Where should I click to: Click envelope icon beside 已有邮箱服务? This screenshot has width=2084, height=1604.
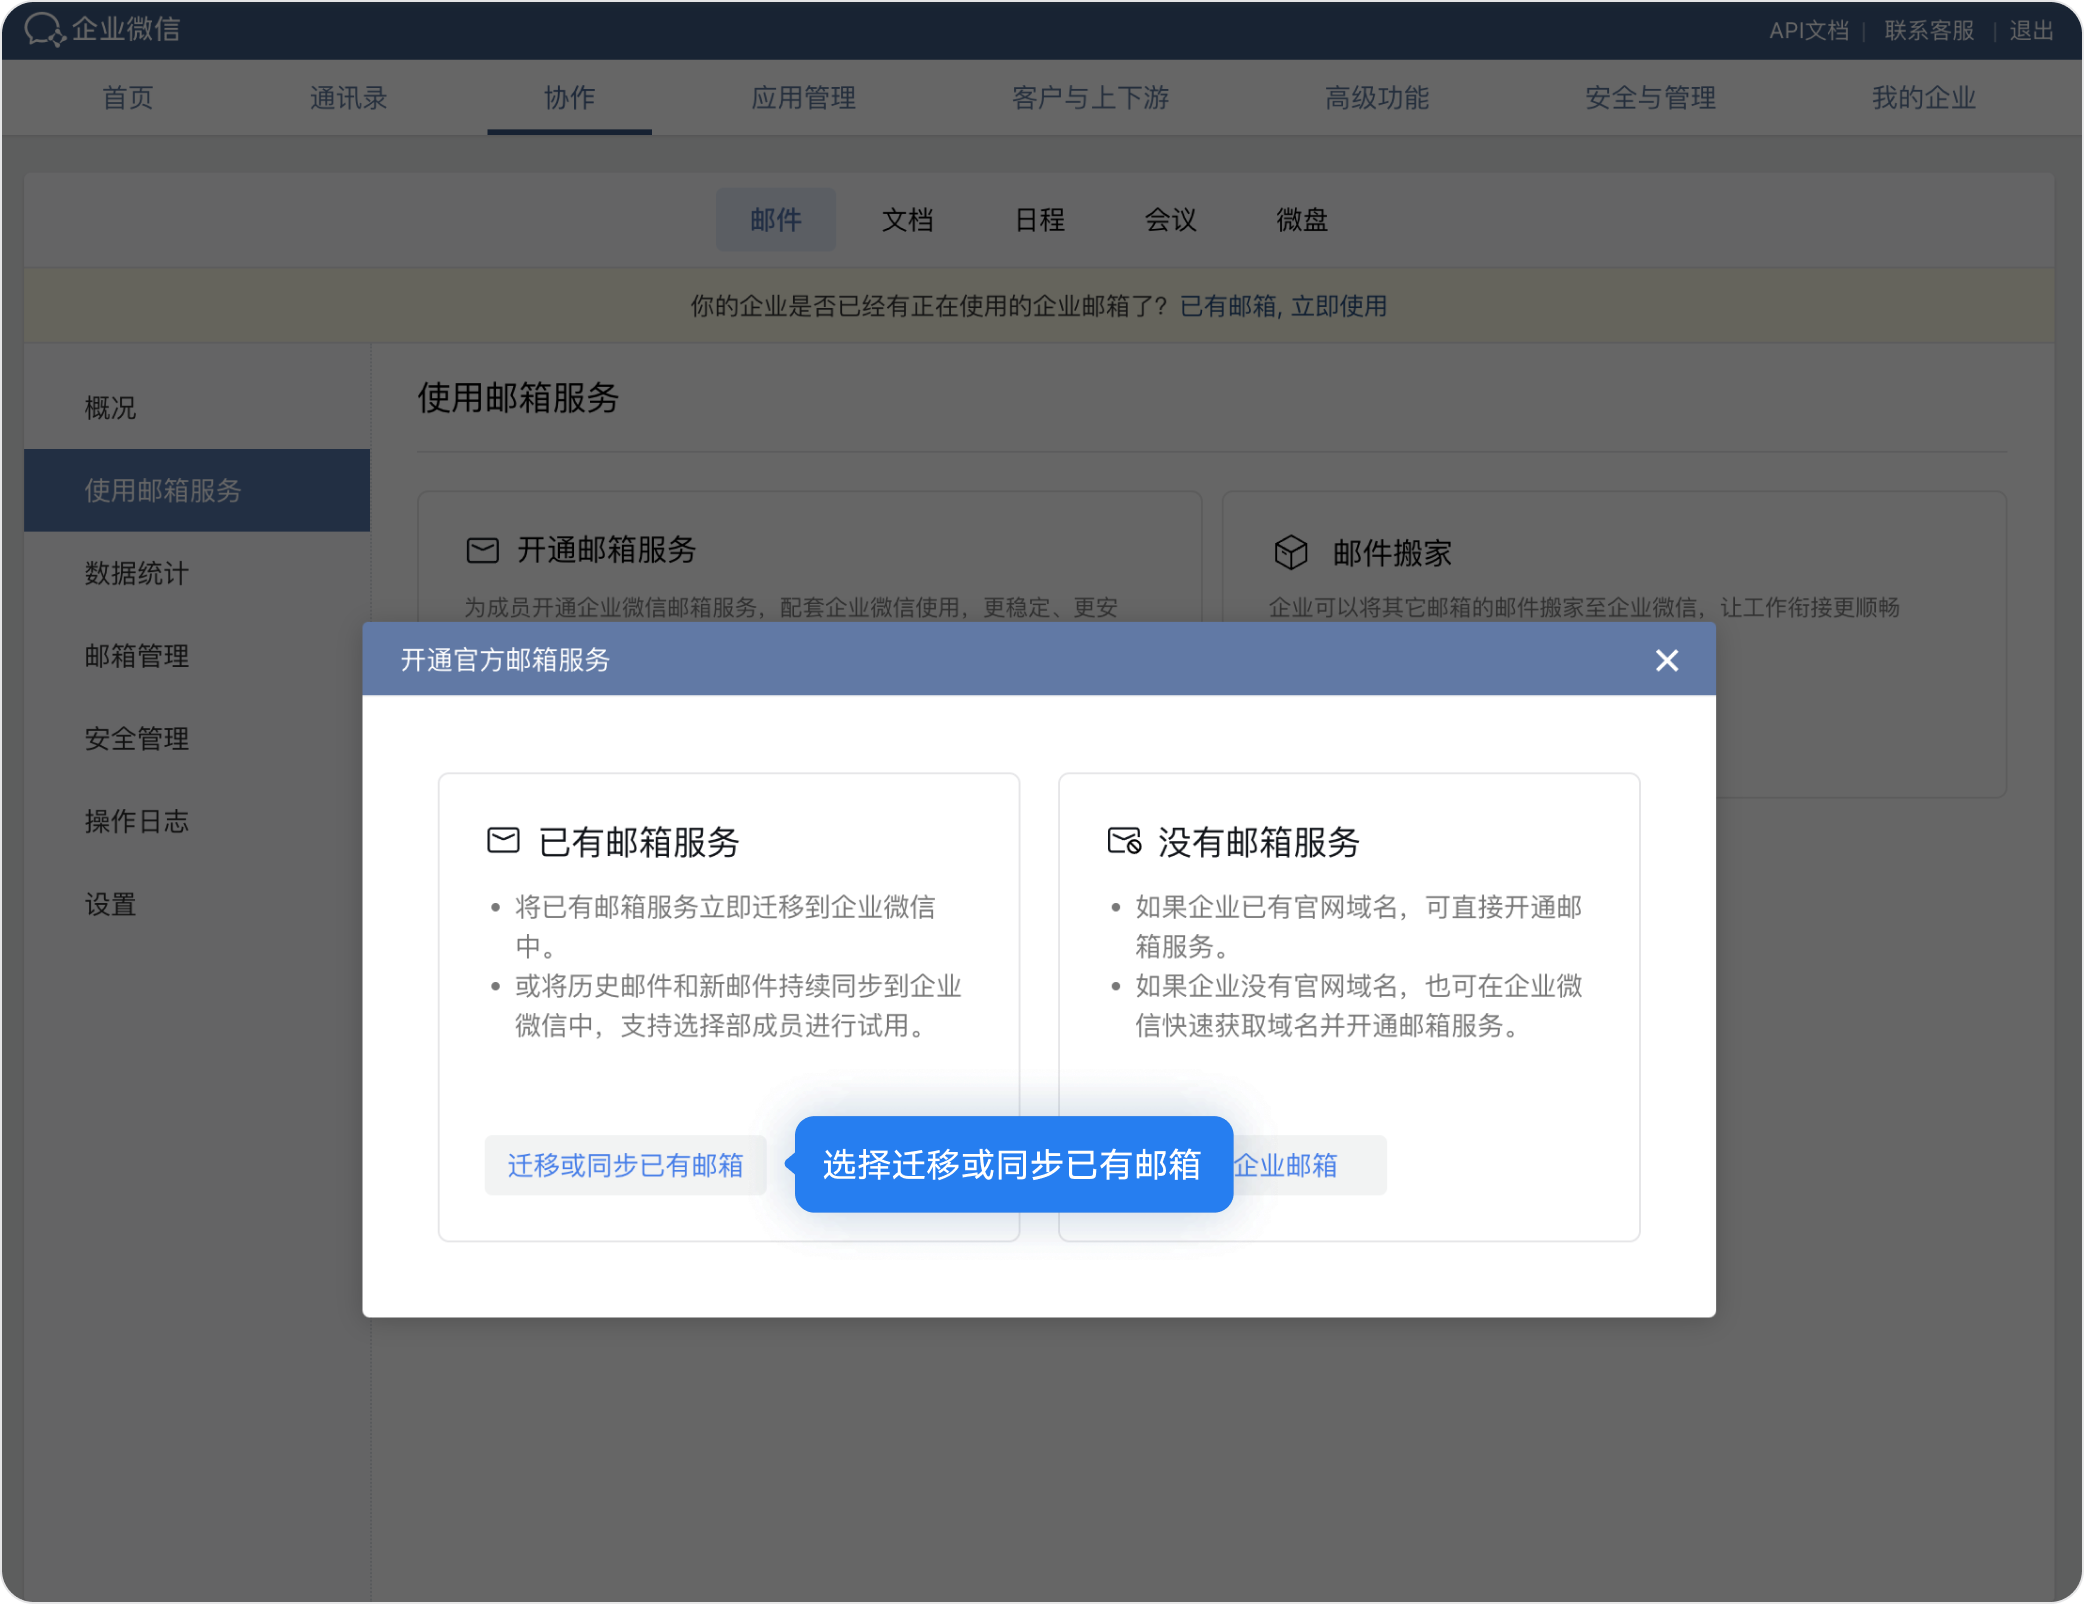[503, 840]
